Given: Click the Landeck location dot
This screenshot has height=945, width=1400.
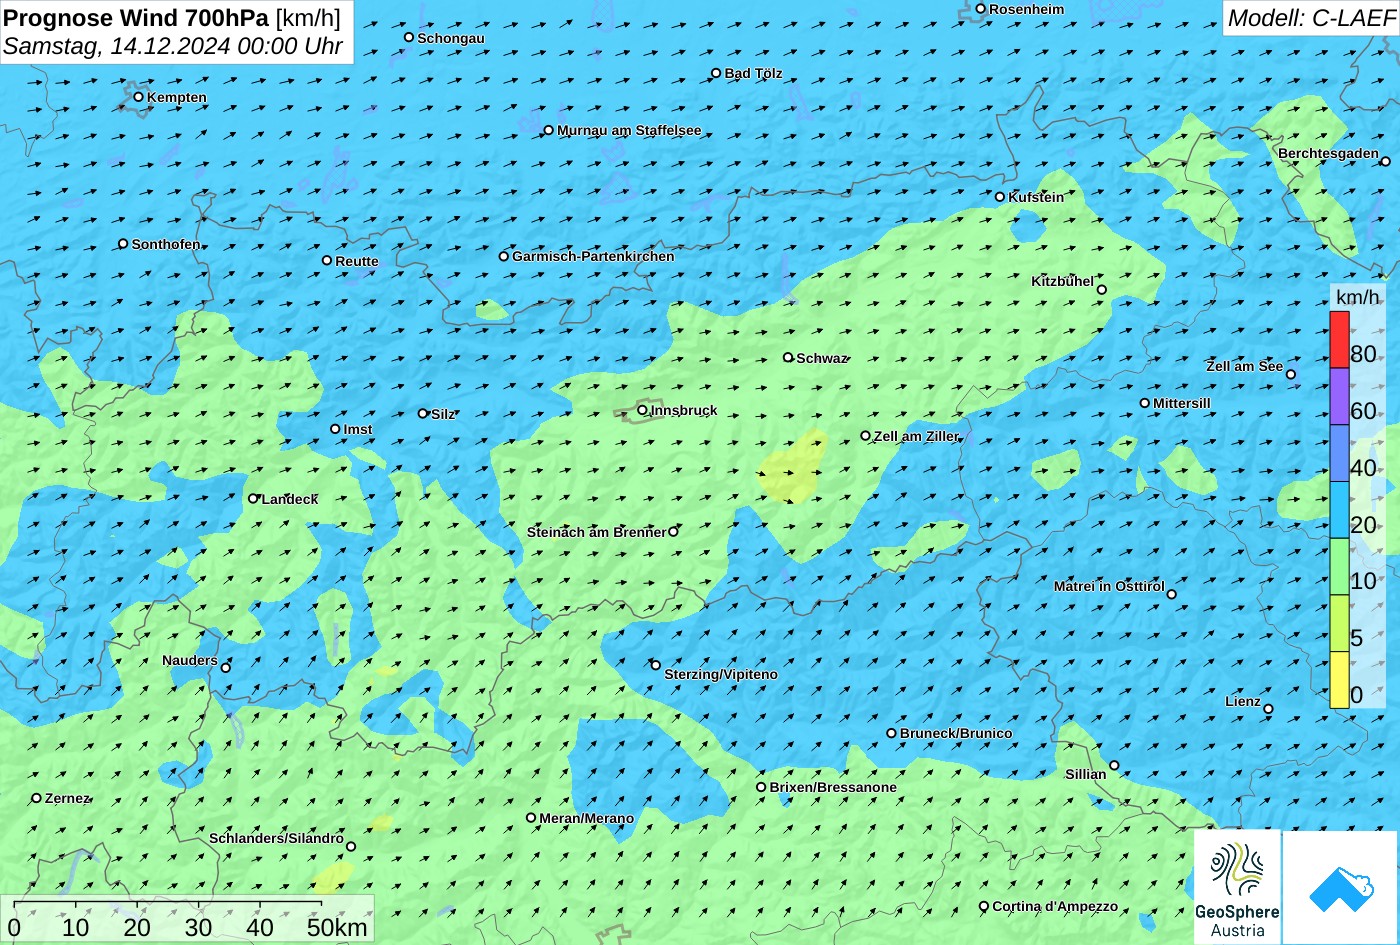Looking at the screenshot, I should point(253,498).
